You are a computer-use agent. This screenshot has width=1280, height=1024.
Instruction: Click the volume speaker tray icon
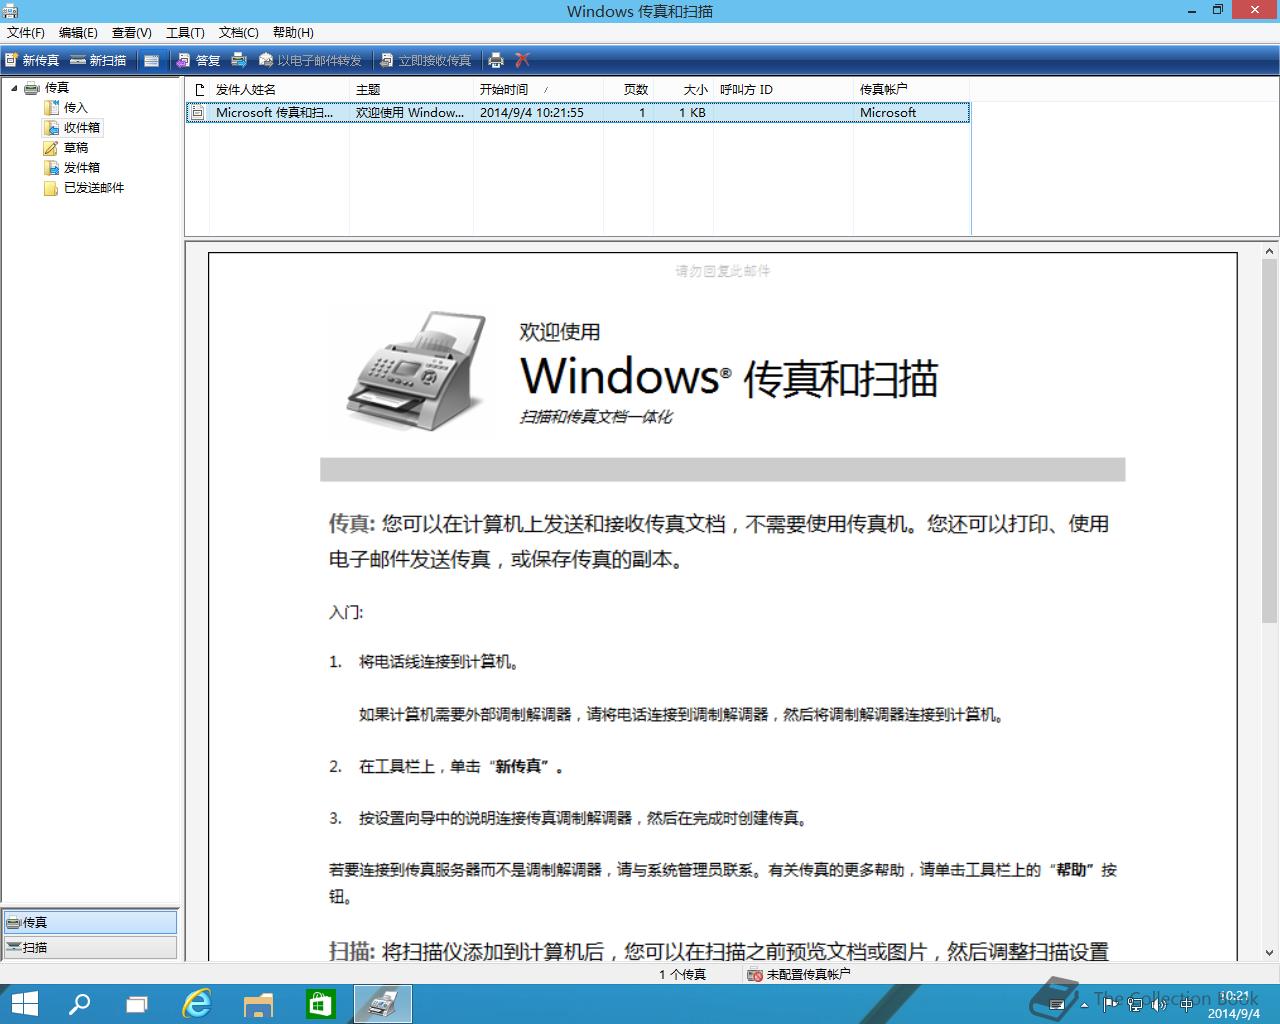click(1159, 1004)
